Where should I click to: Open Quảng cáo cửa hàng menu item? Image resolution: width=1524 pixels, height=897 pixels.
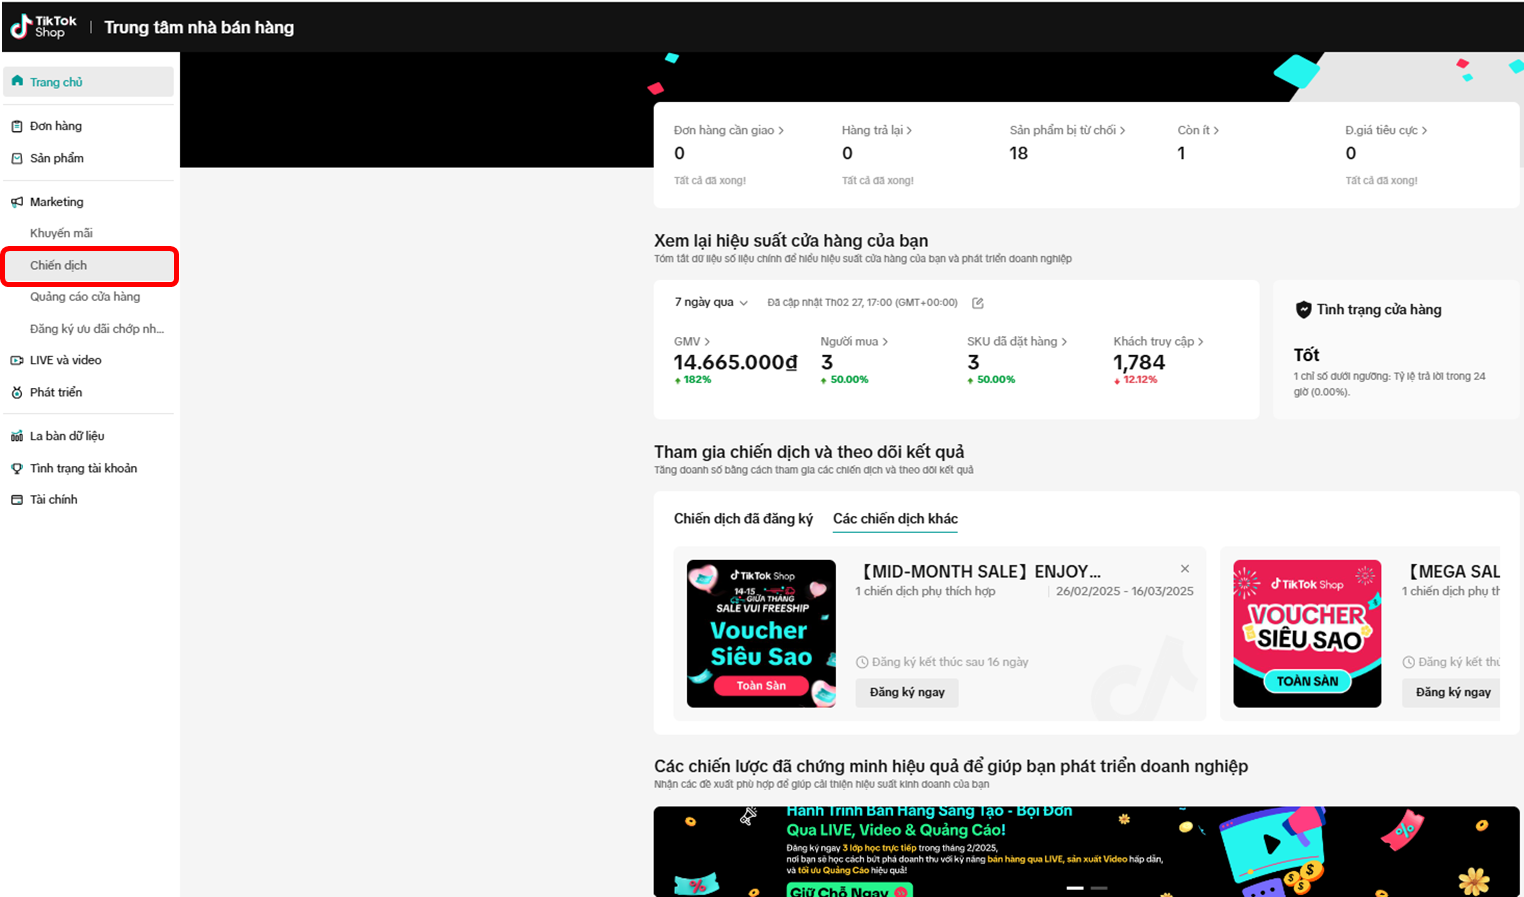[x=85, y=297]
